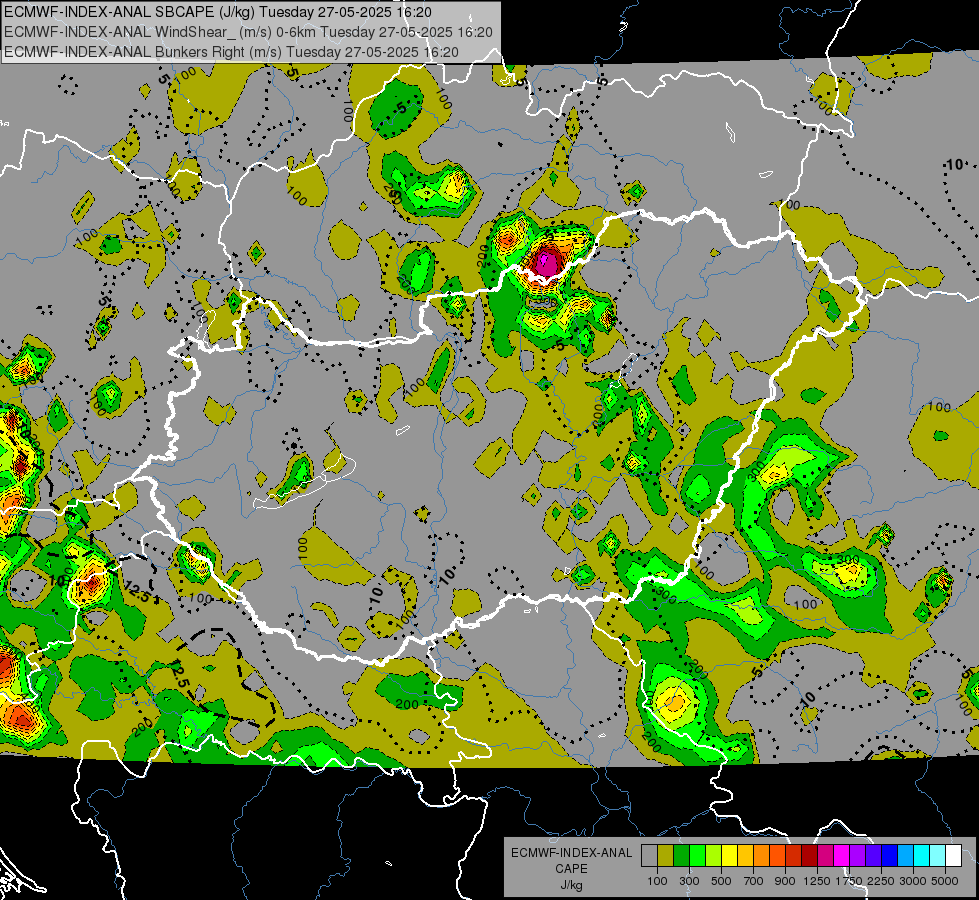Screen dimensions: 979x900
Task: Select the brick red swatch after 900
Action: click(x=794, y=856)
